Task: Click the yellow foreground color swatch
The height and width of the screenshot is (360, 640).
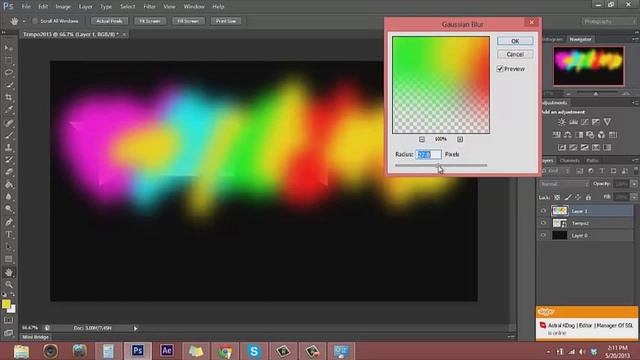Action: [x=6, y=304]
